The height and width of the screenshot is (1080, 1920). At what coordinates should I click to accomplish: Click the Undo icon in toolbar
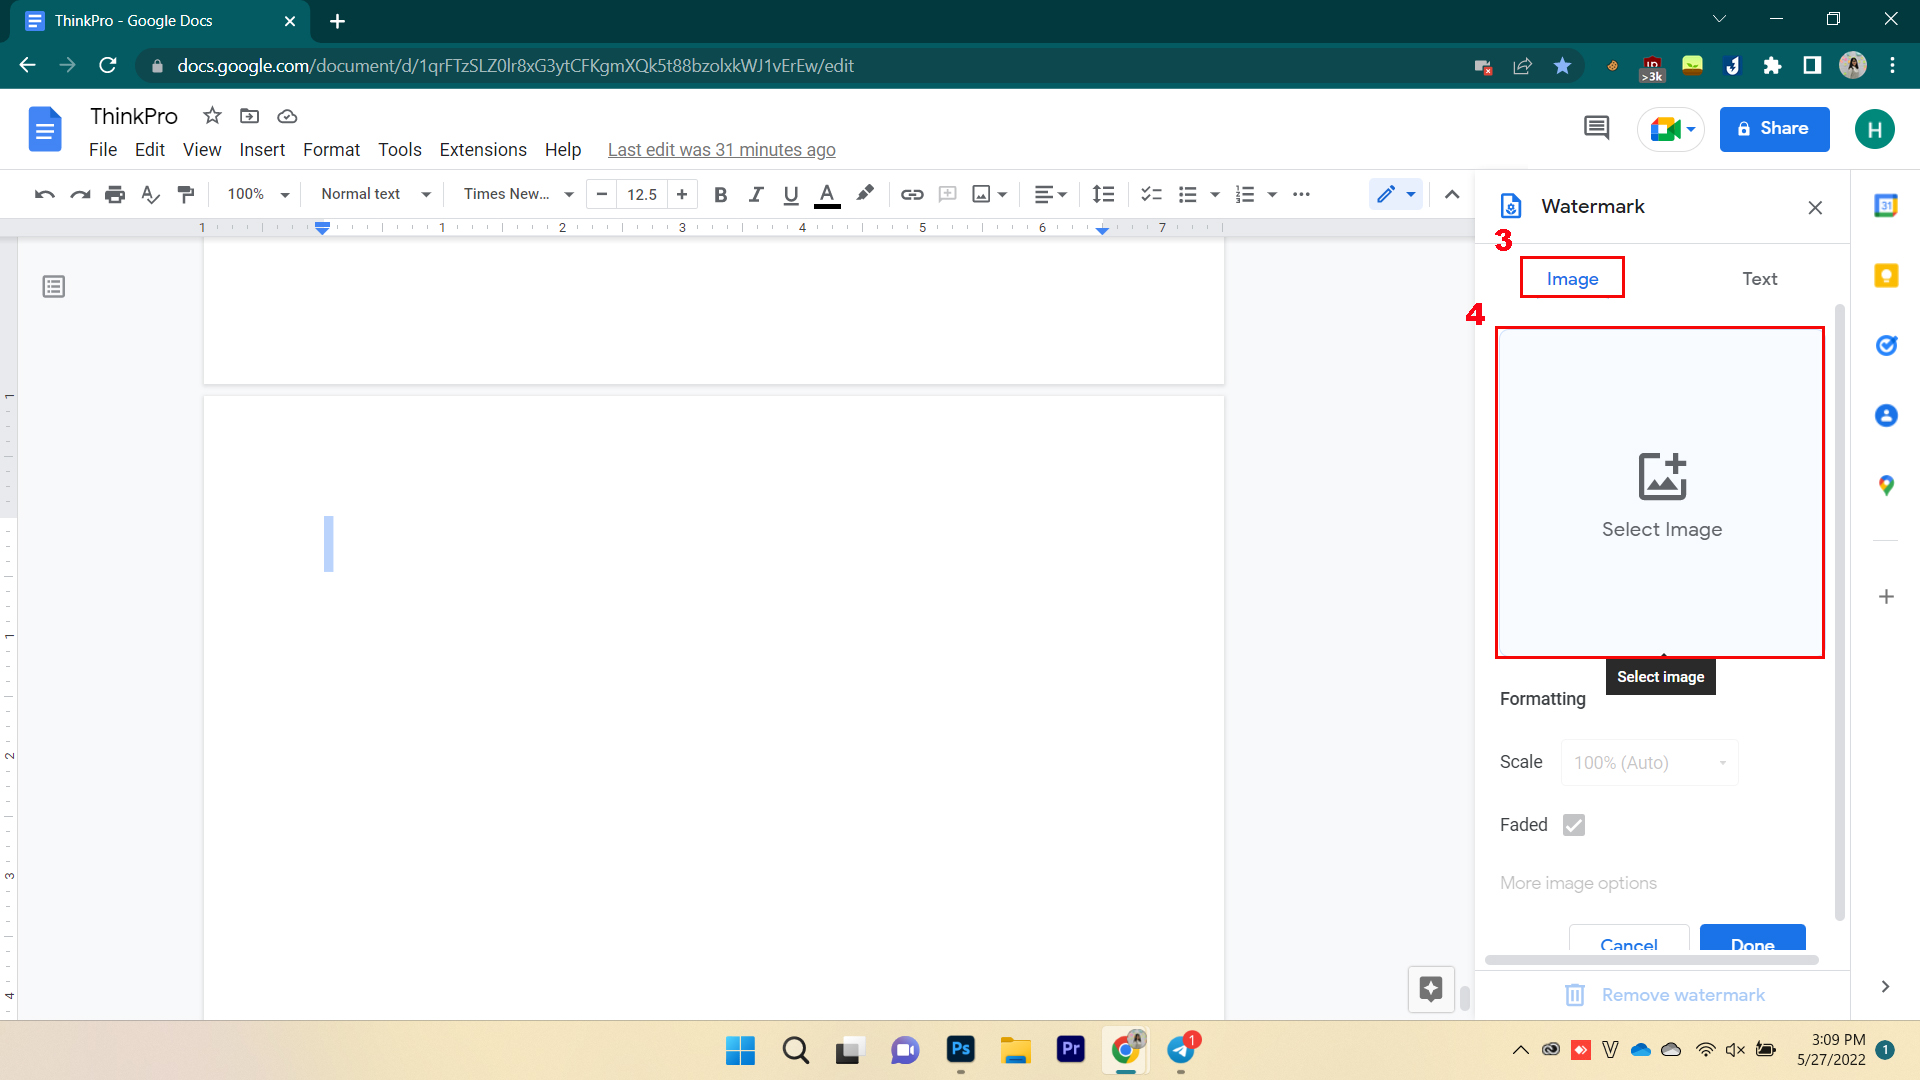pos(42,195)
